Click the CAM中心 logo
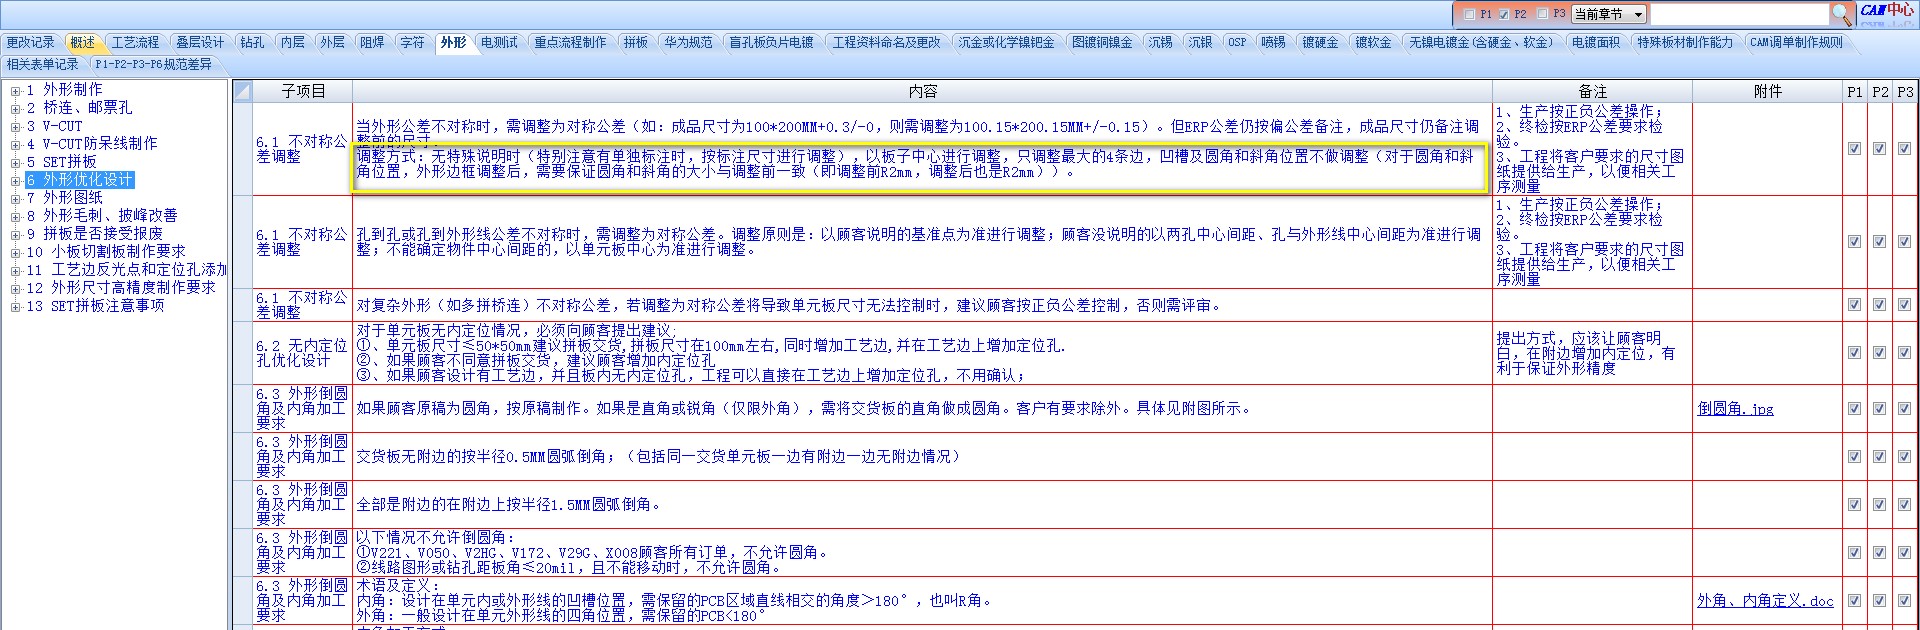 (1888, 10)
